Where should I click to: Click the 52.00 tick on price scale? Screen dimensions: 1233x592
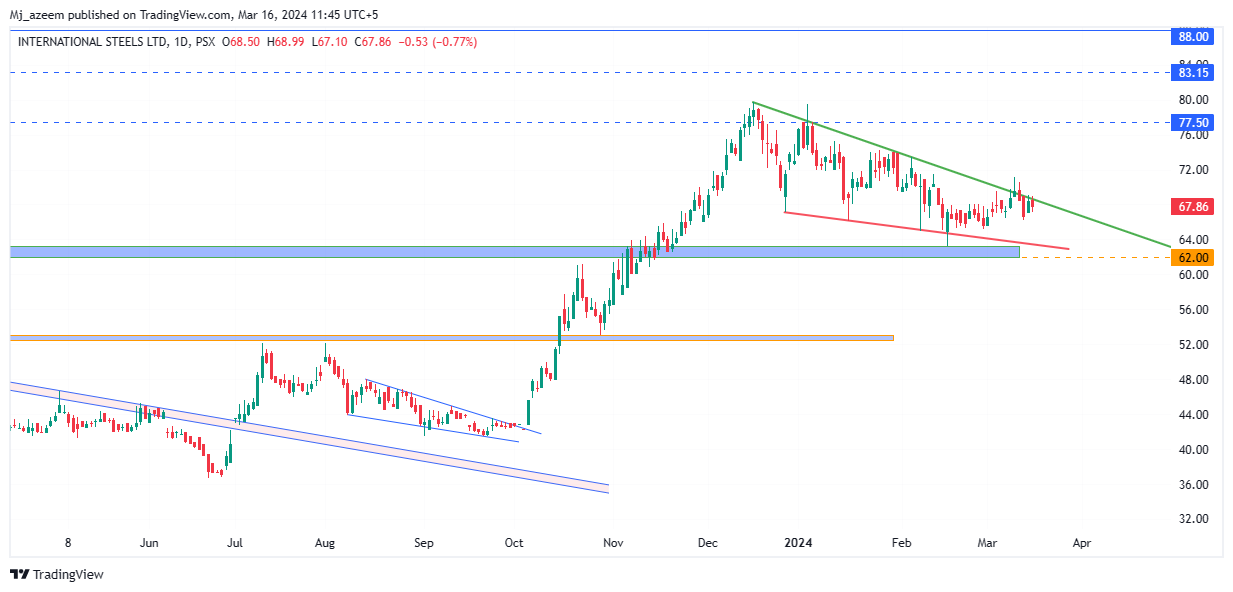[1194, 345]
